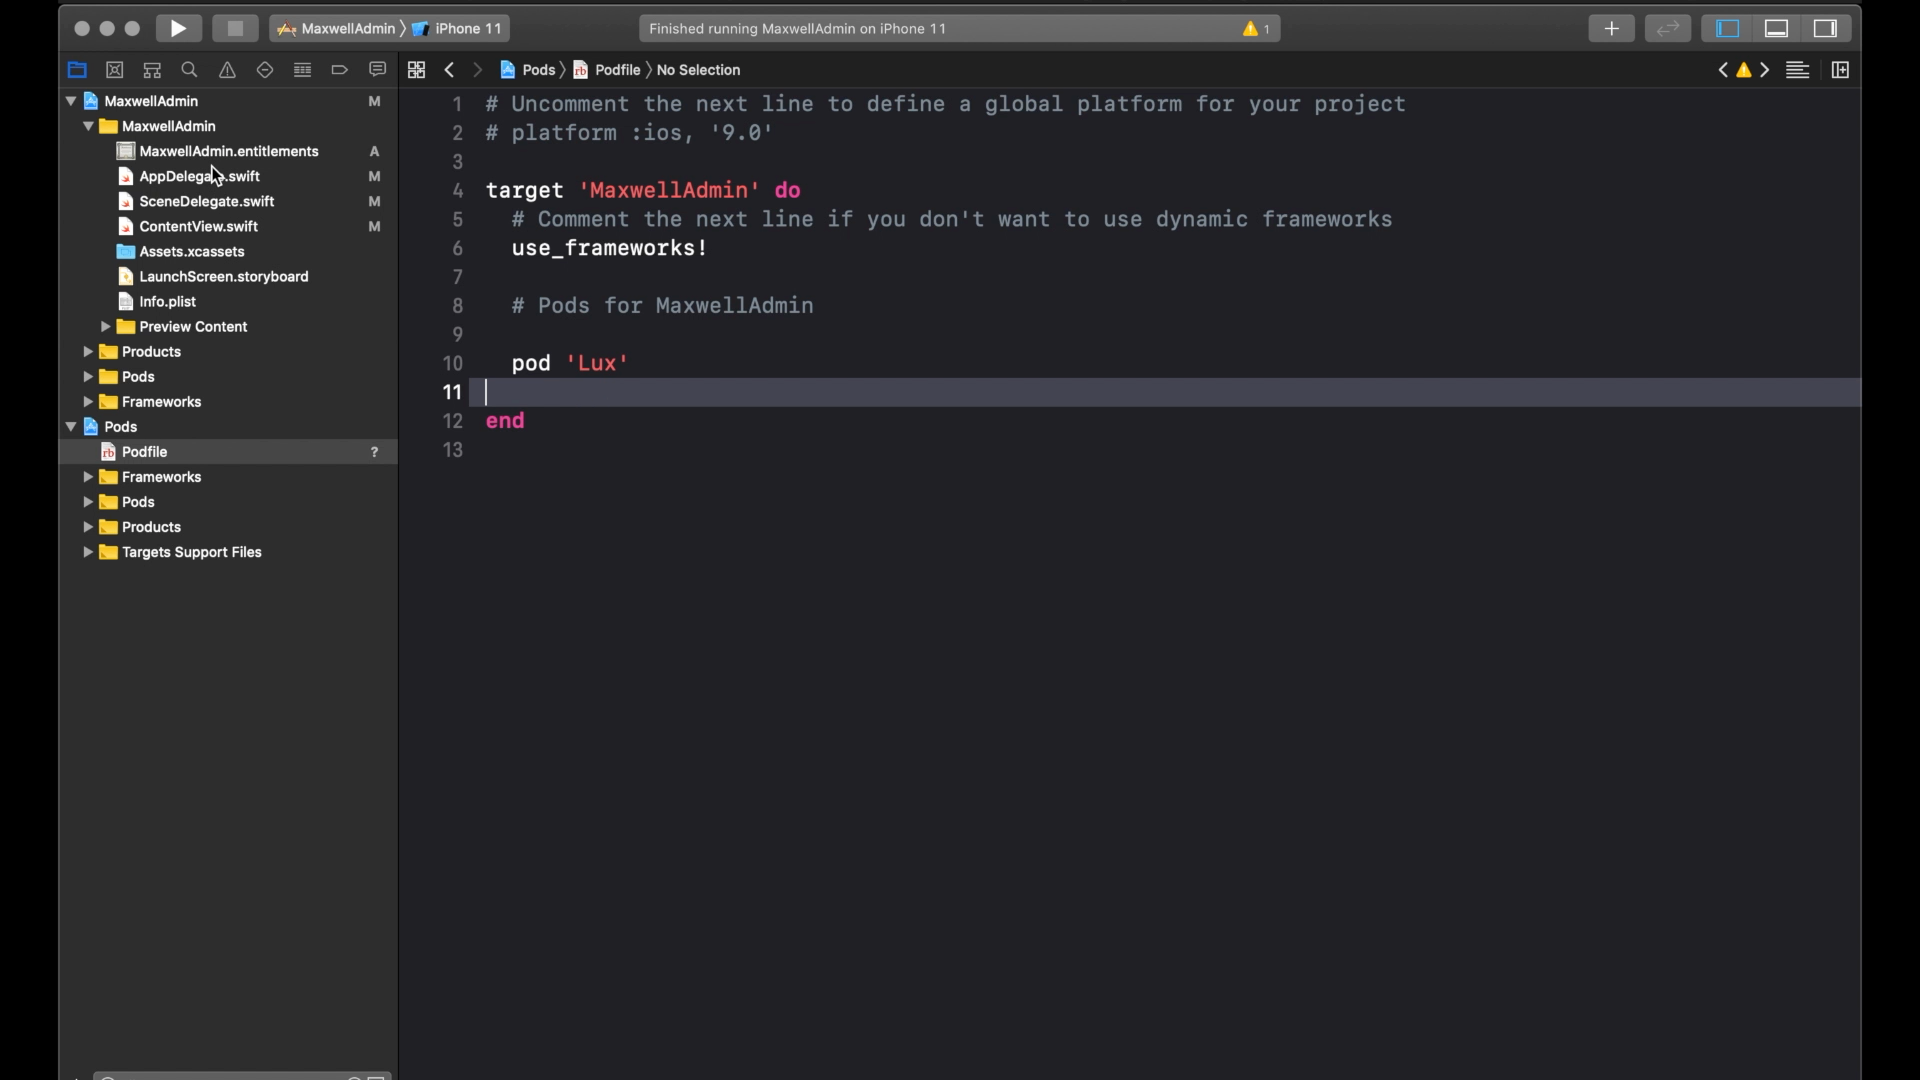Open the Pods menu in breadcrumb
Screen dimensions: 1920x1080
tap(538, 69)
